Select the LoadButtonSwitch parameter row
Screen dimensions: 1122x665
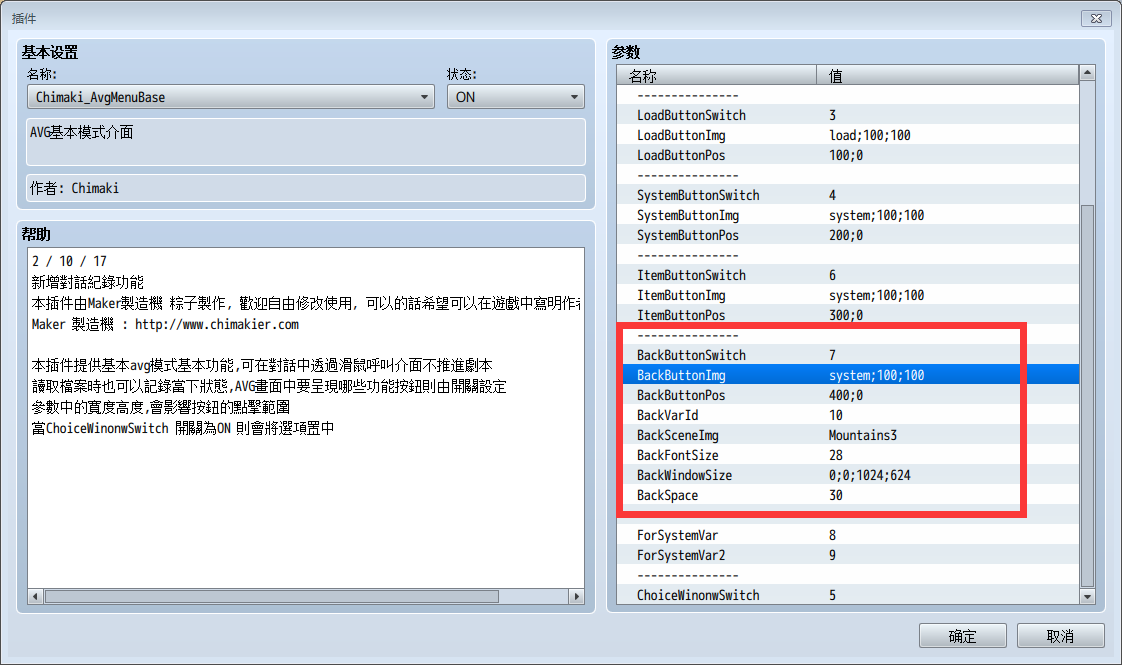tap(848, 115)
